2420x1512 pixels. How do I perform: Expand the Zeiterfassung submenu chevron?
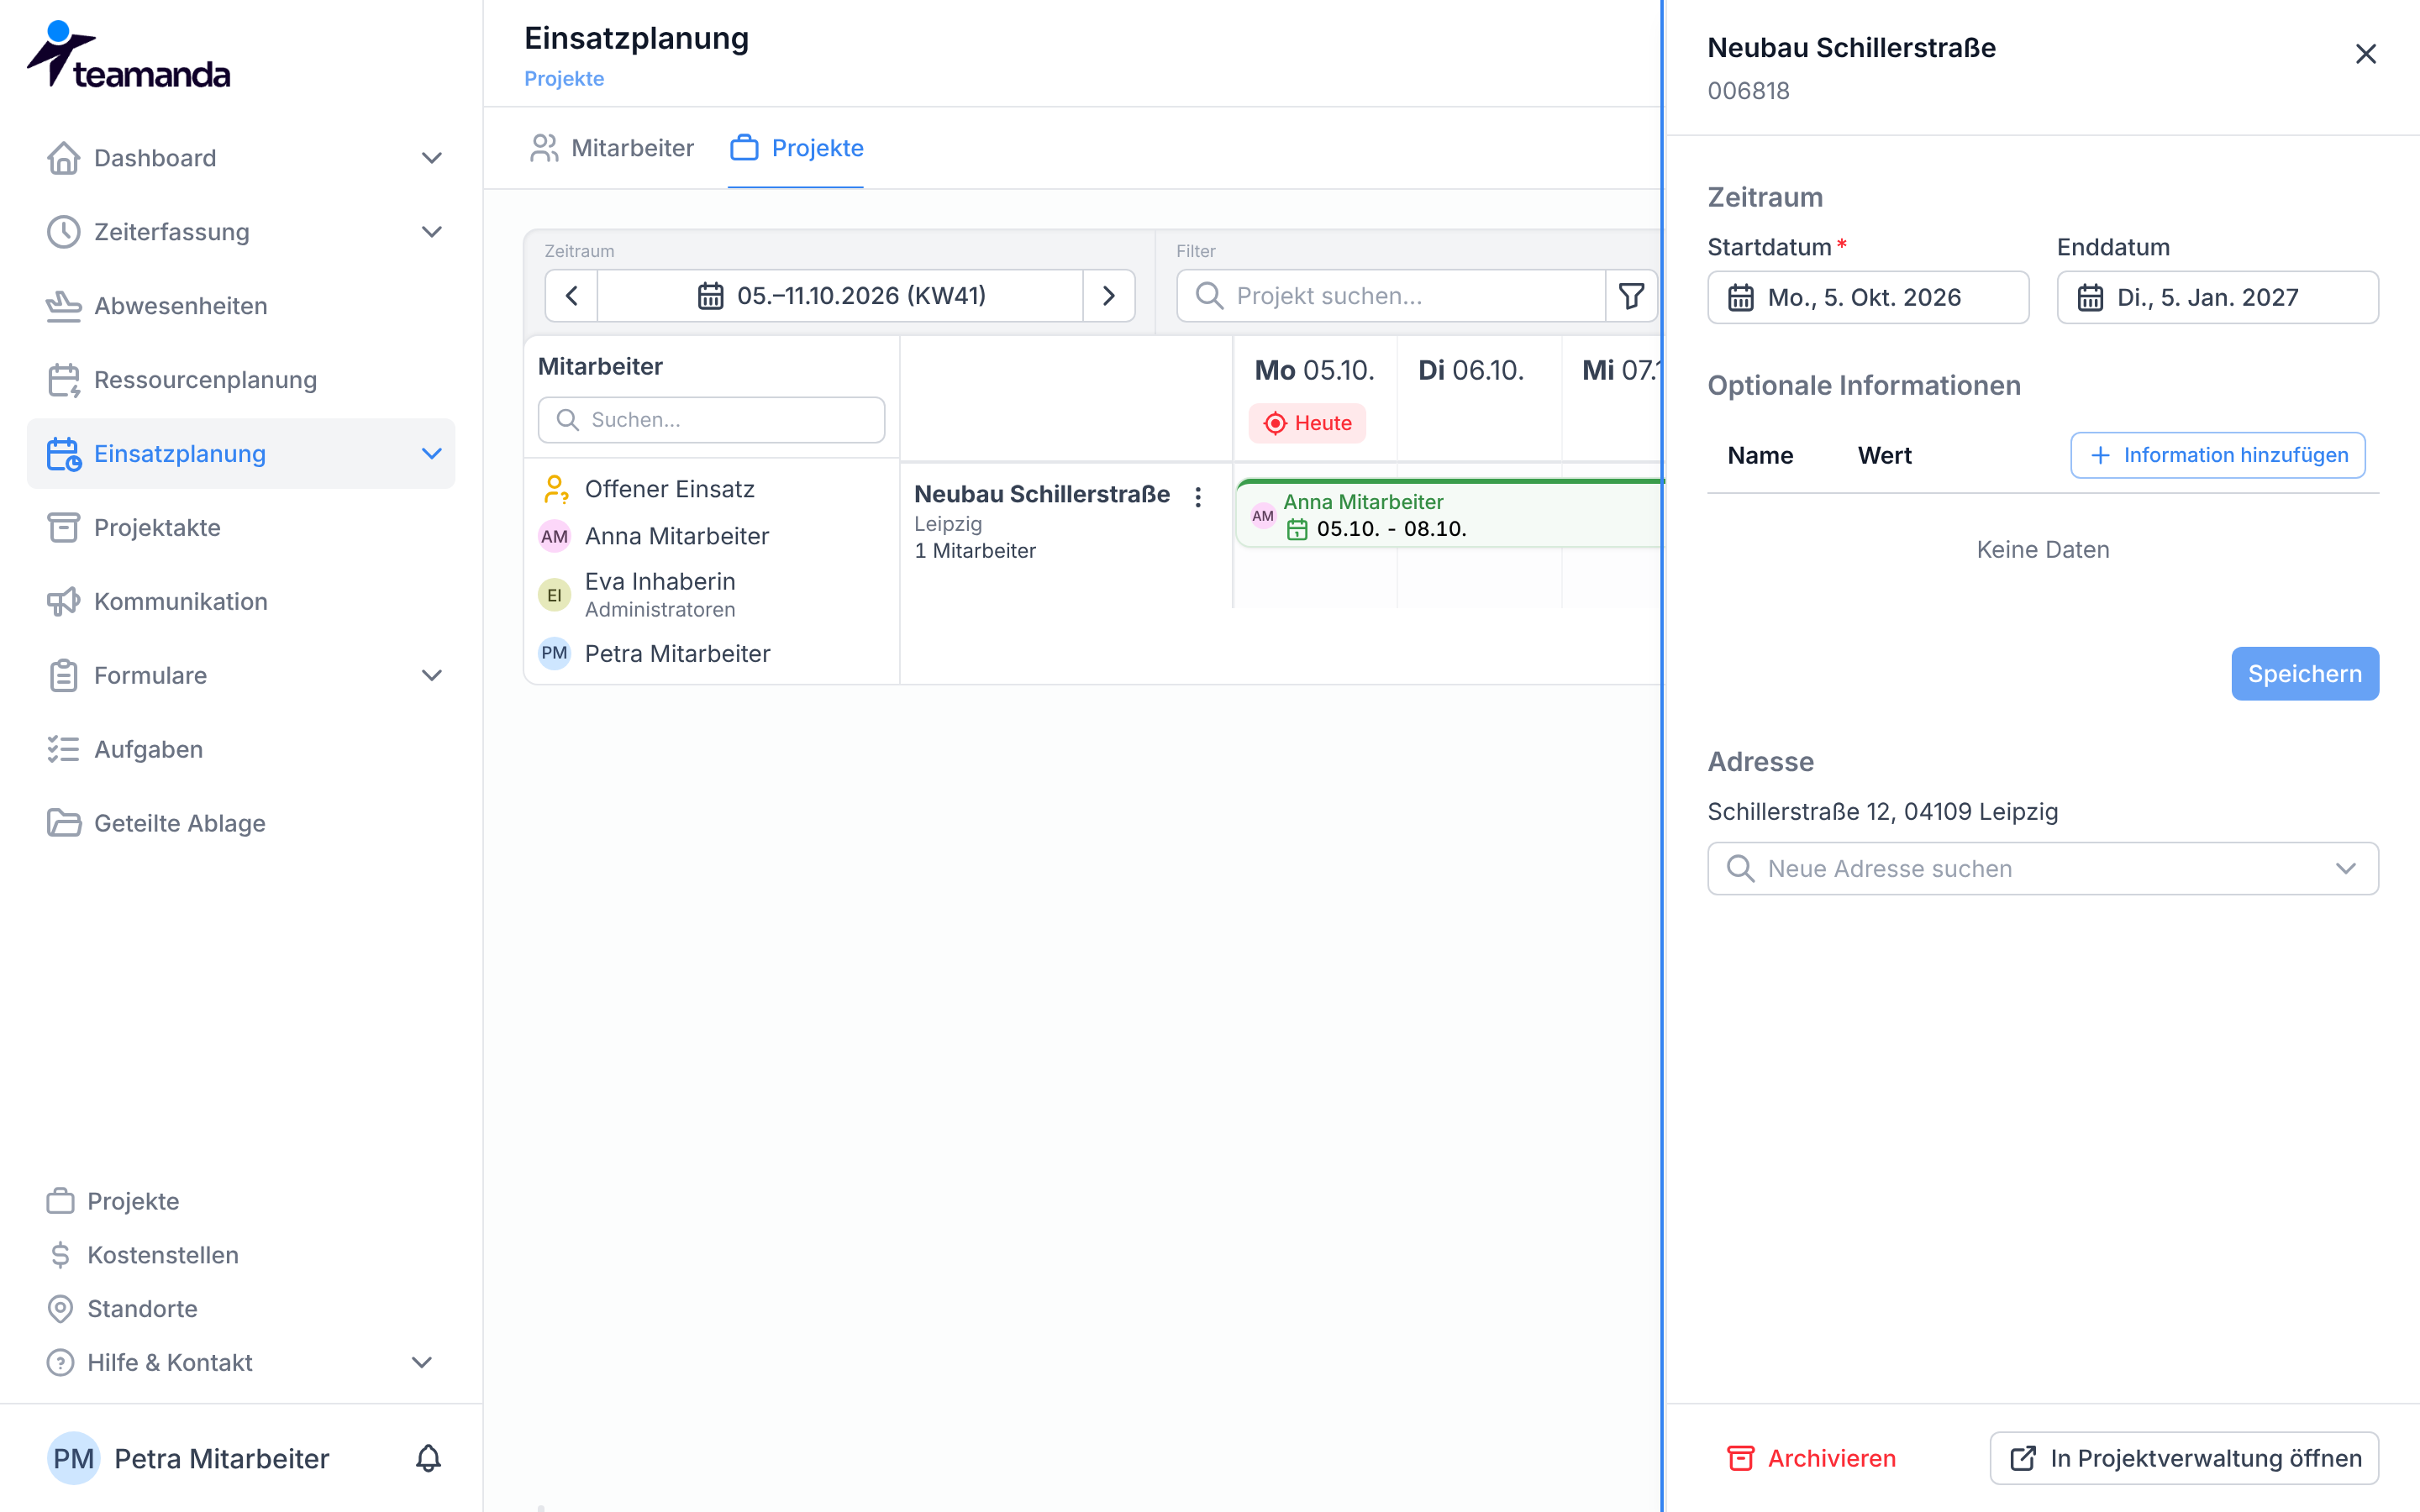pos(431,232)
